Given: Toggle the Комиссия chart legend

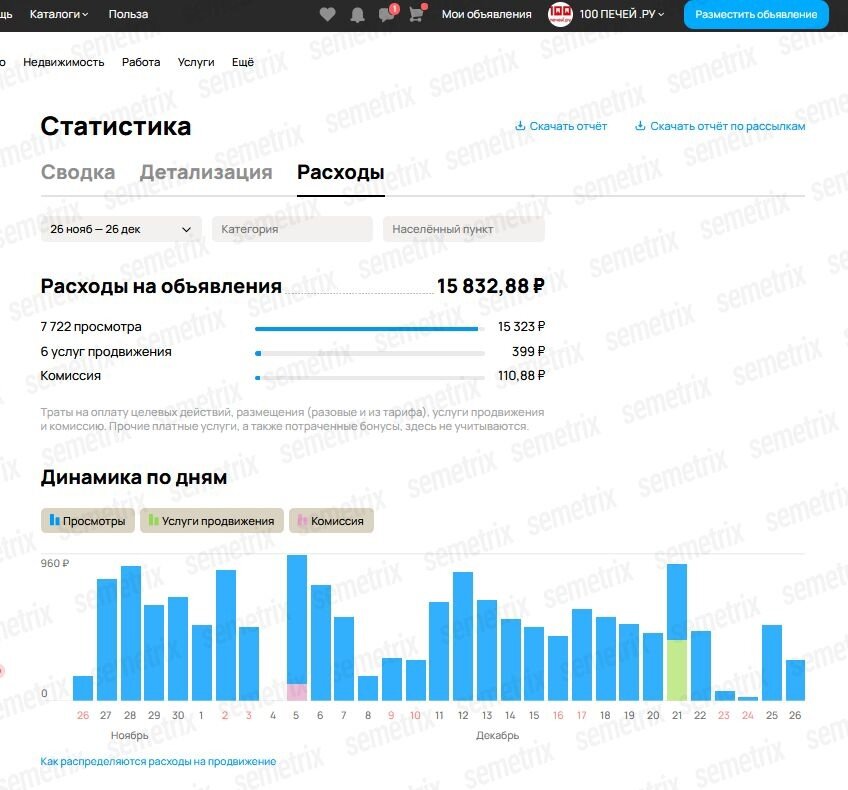Looking at the screenshot, I should 330,520.
